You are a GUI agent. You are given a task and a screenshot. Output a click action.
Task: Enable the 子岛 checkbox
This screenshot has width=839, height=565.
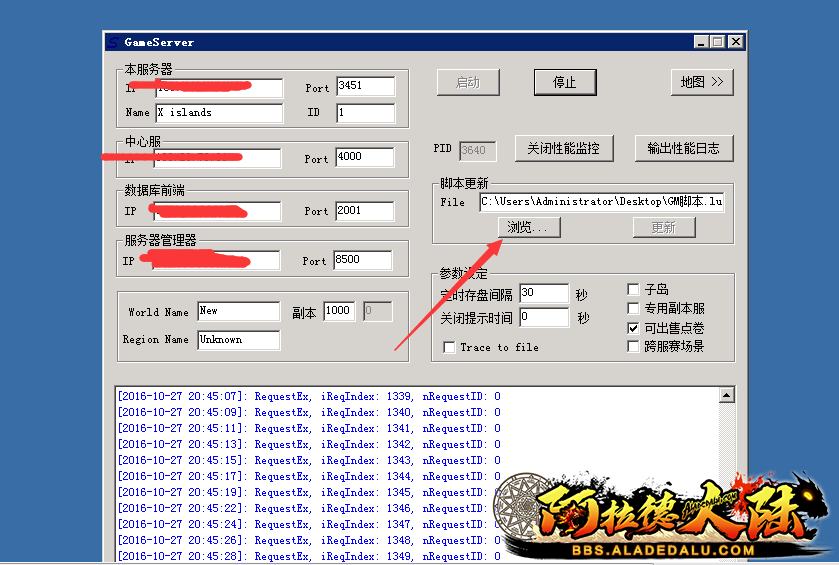pos(633,290)
